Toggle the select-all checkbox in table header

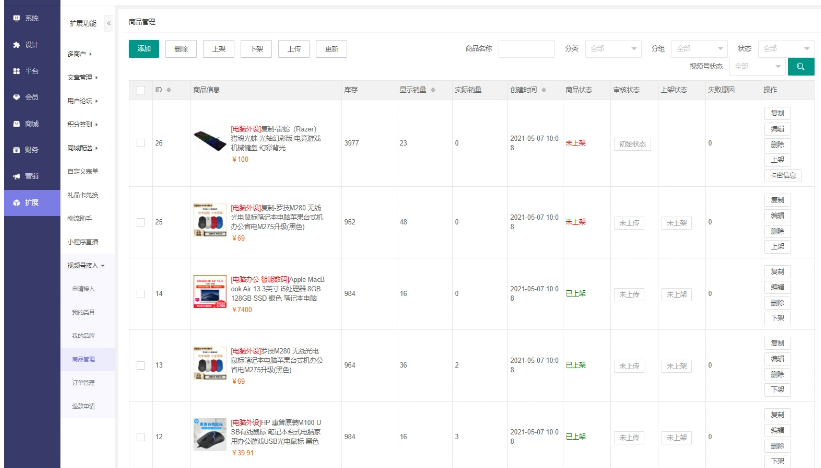point(140,90)
